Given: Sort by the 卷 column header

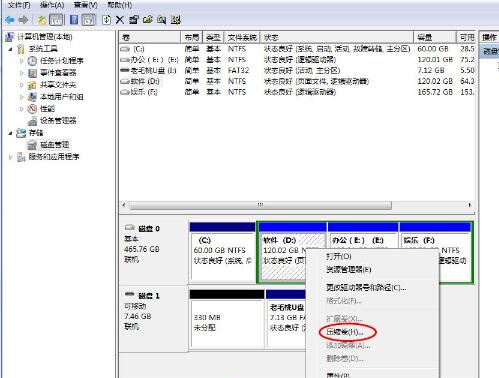Looking at the screenshot, I should pos(150,37).
